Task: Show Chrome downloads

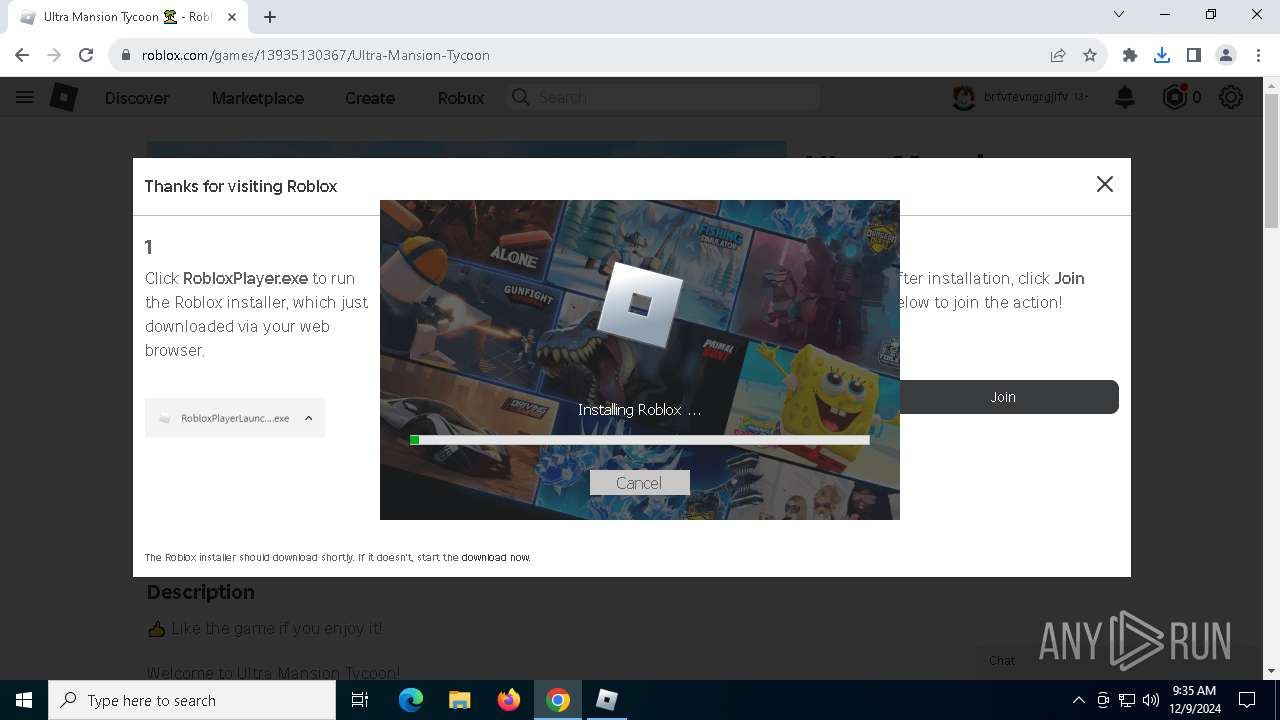Action: 1162,55
